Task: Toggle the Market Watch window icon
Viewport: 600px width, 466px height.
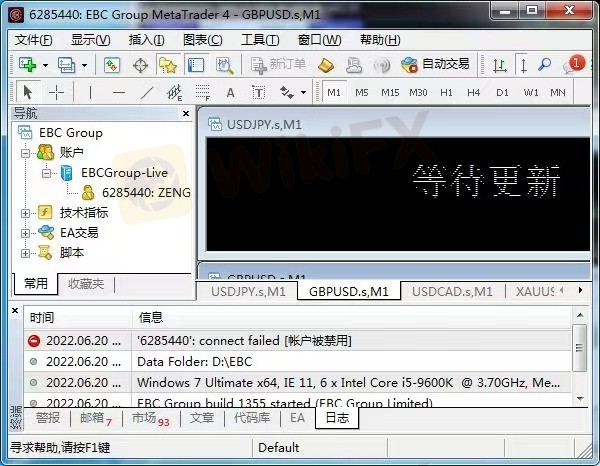Action: click(112, 65)
